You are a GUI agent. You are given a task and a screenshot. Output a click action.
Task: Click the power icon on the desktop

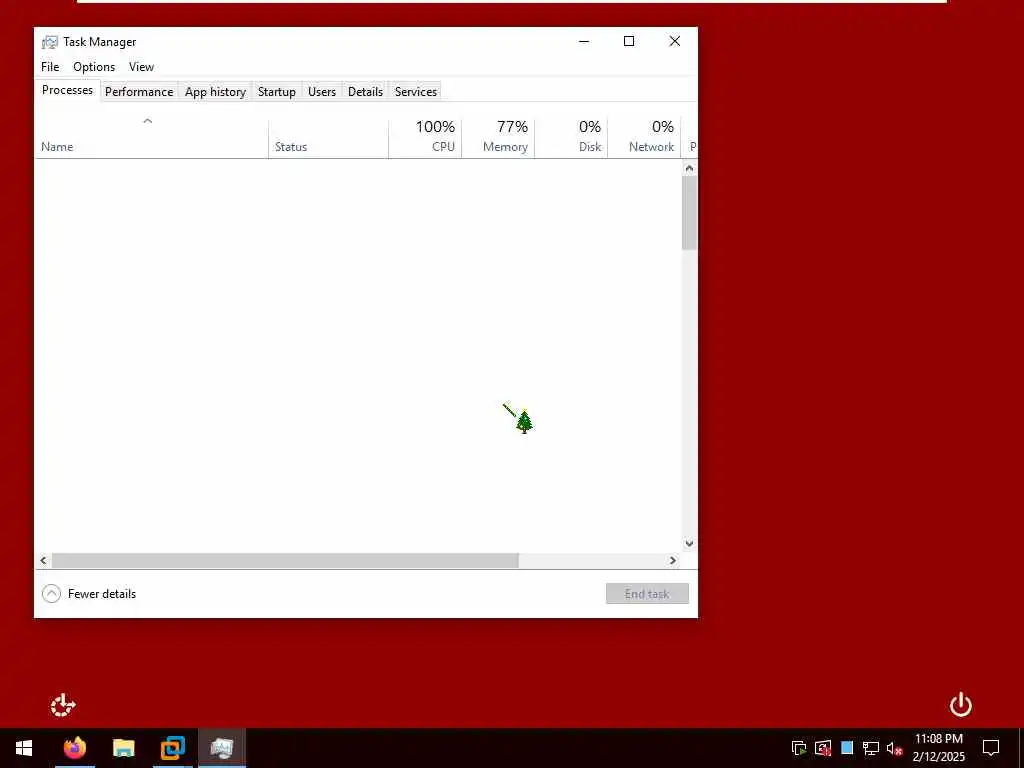961,705
